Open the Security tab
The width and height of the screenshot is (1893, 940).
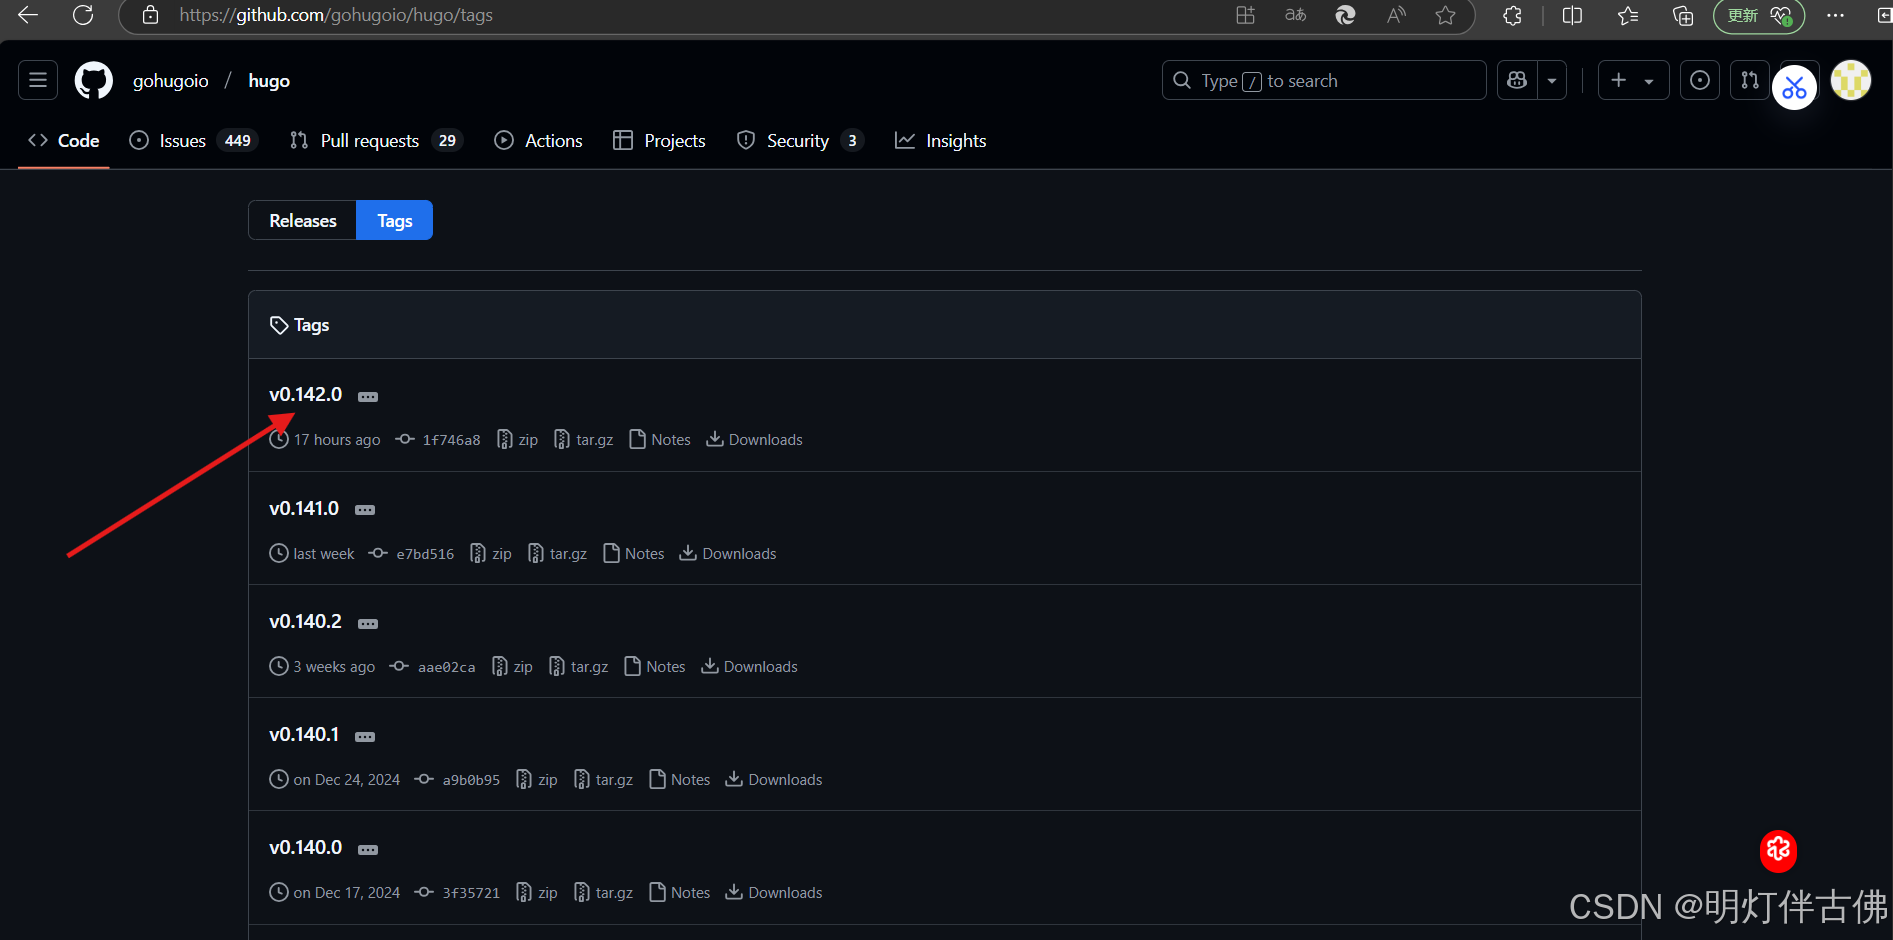[x=800, y=140]
